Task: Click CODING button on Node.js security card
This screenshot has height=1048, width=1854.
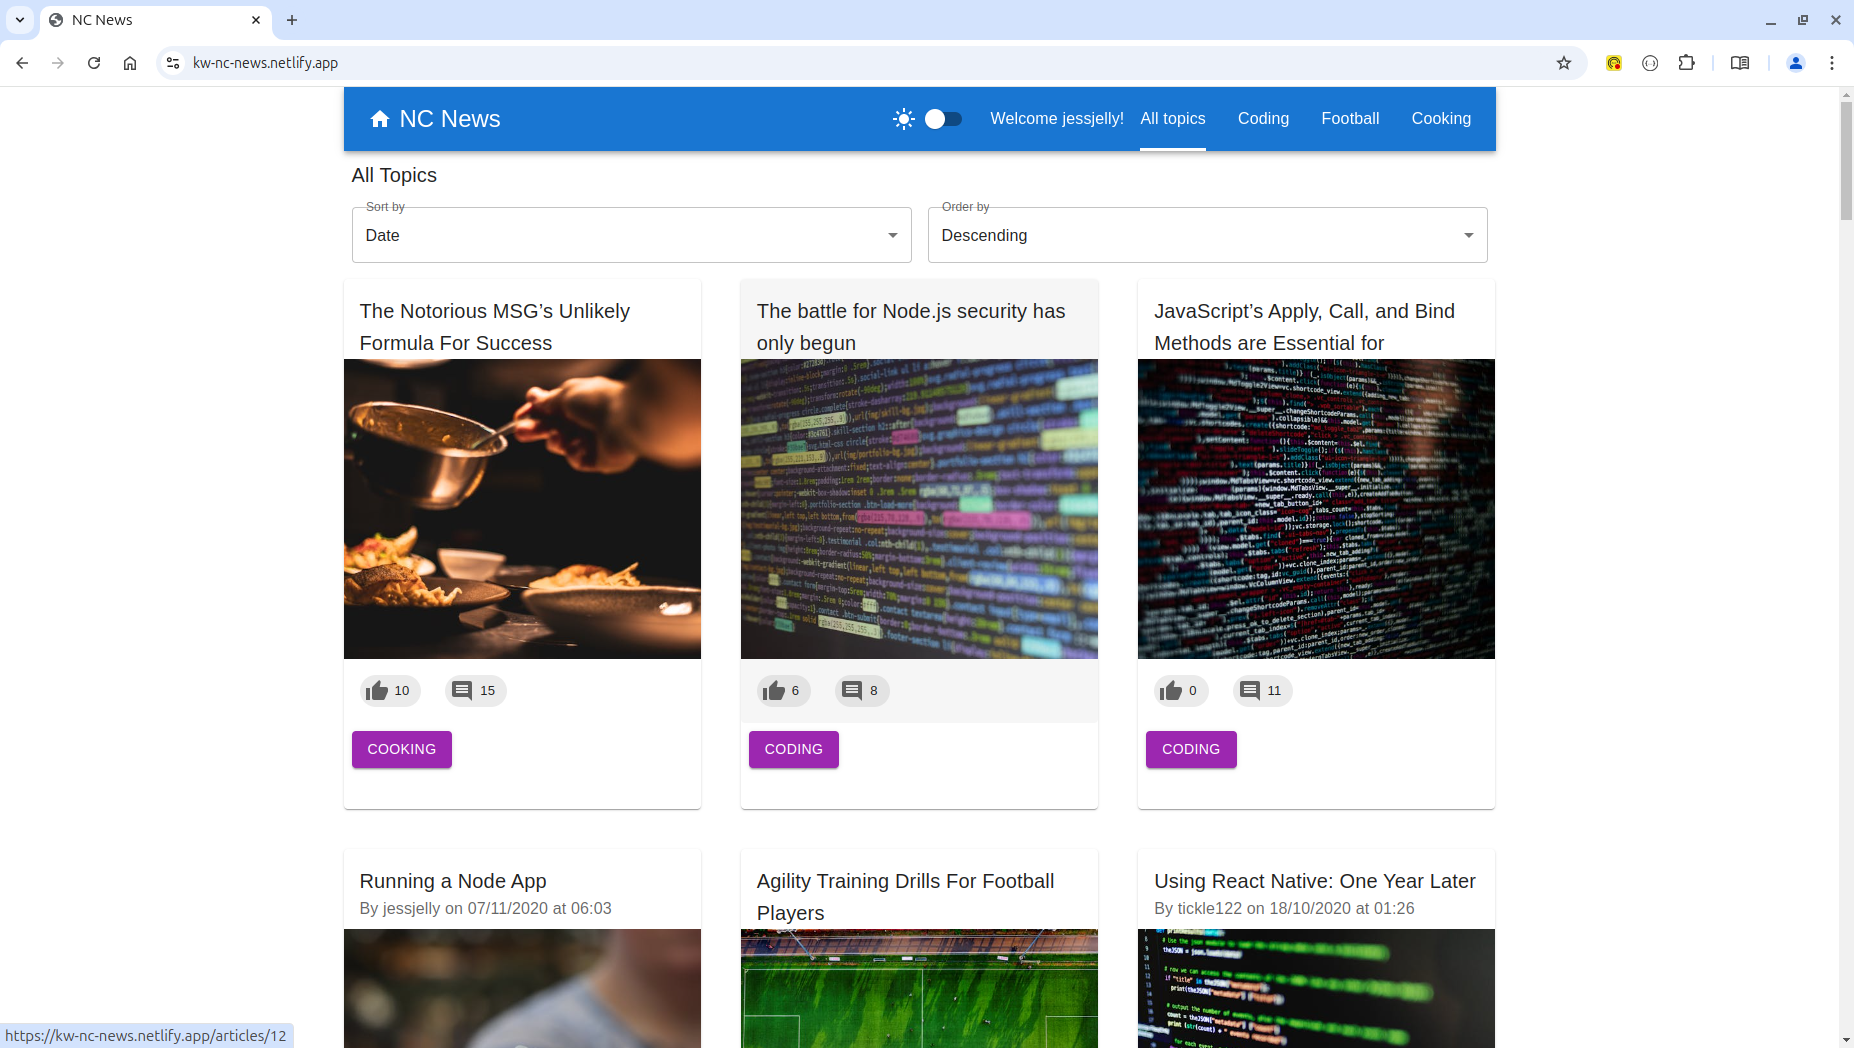Action: point(794,749)
